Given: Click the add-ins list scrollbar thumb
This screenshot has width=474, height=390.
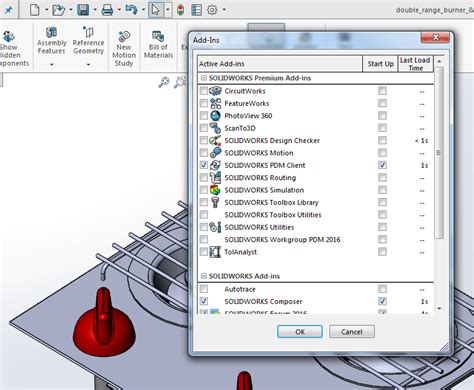Looking at the screenshot, I should [x=439, y=153].
